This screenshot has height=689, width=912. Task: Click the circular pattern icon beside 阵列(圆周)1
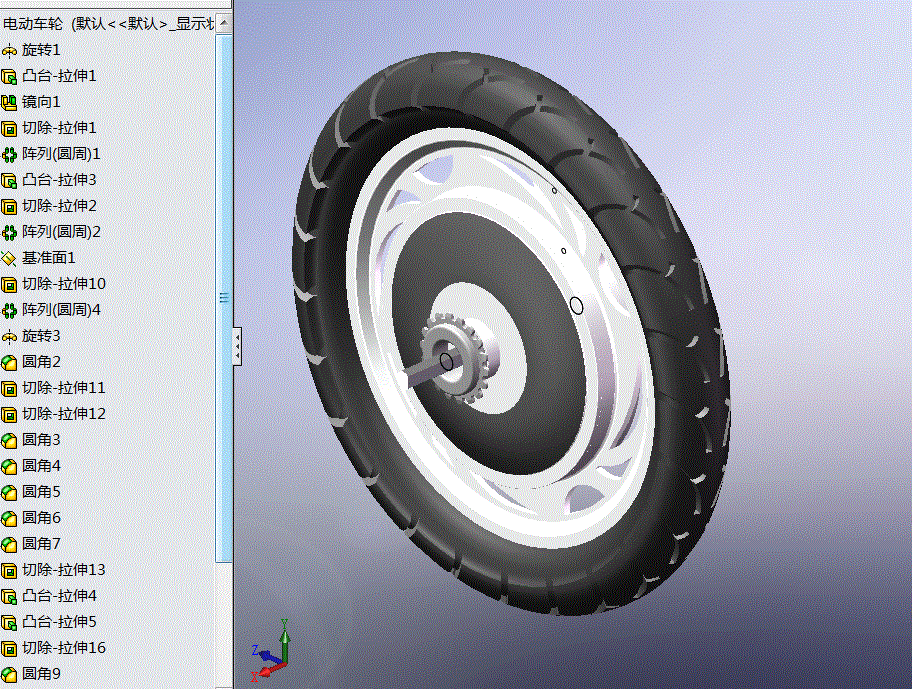tap(9, 155)
